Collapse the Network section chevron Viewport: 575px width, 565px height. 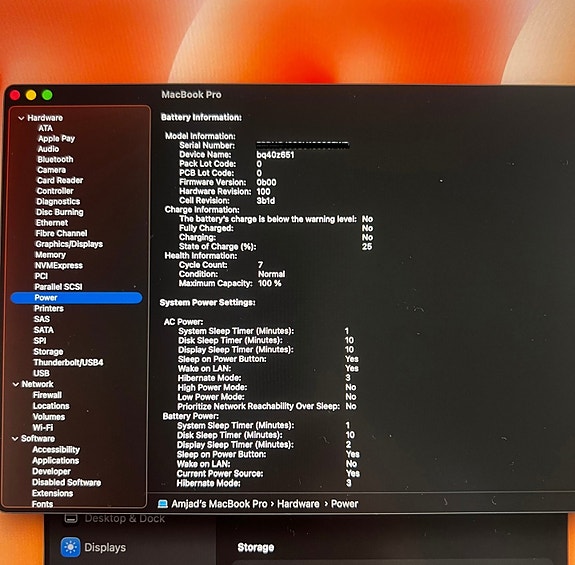pyautogui.click(x=16, y=384)
